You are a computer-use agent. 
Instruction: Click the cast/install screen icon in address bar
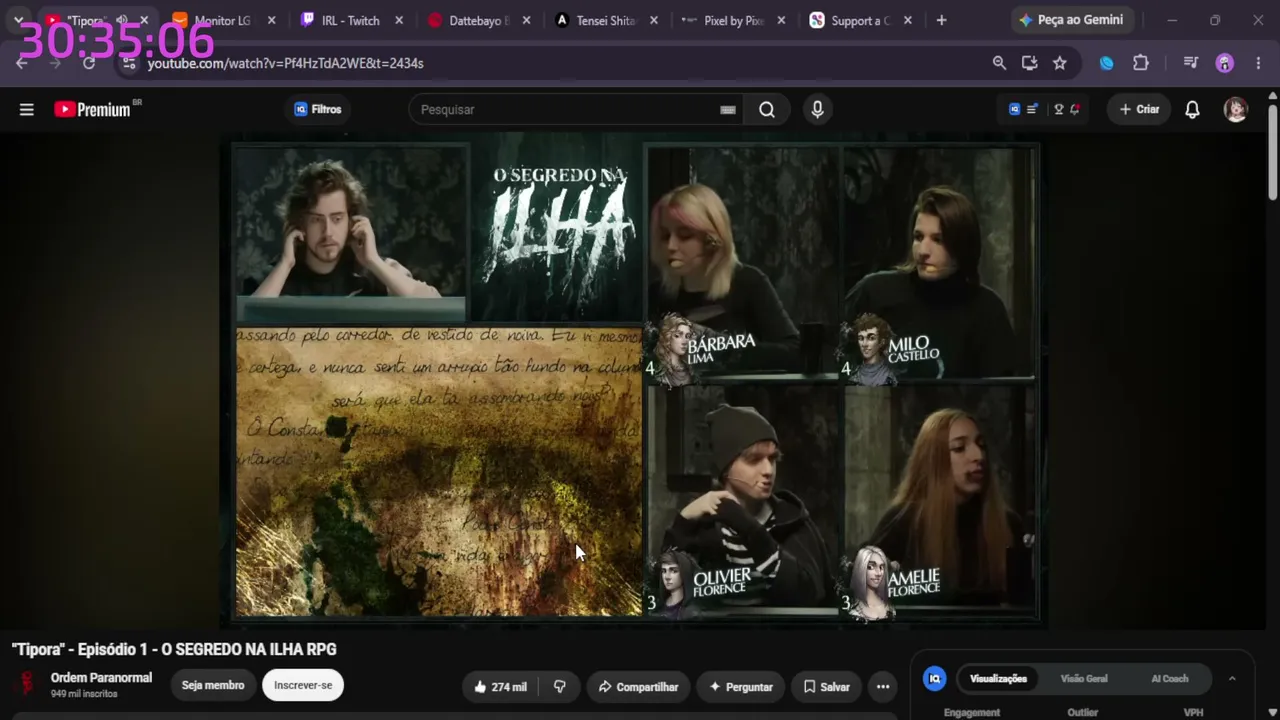(x=1029, y=63)
